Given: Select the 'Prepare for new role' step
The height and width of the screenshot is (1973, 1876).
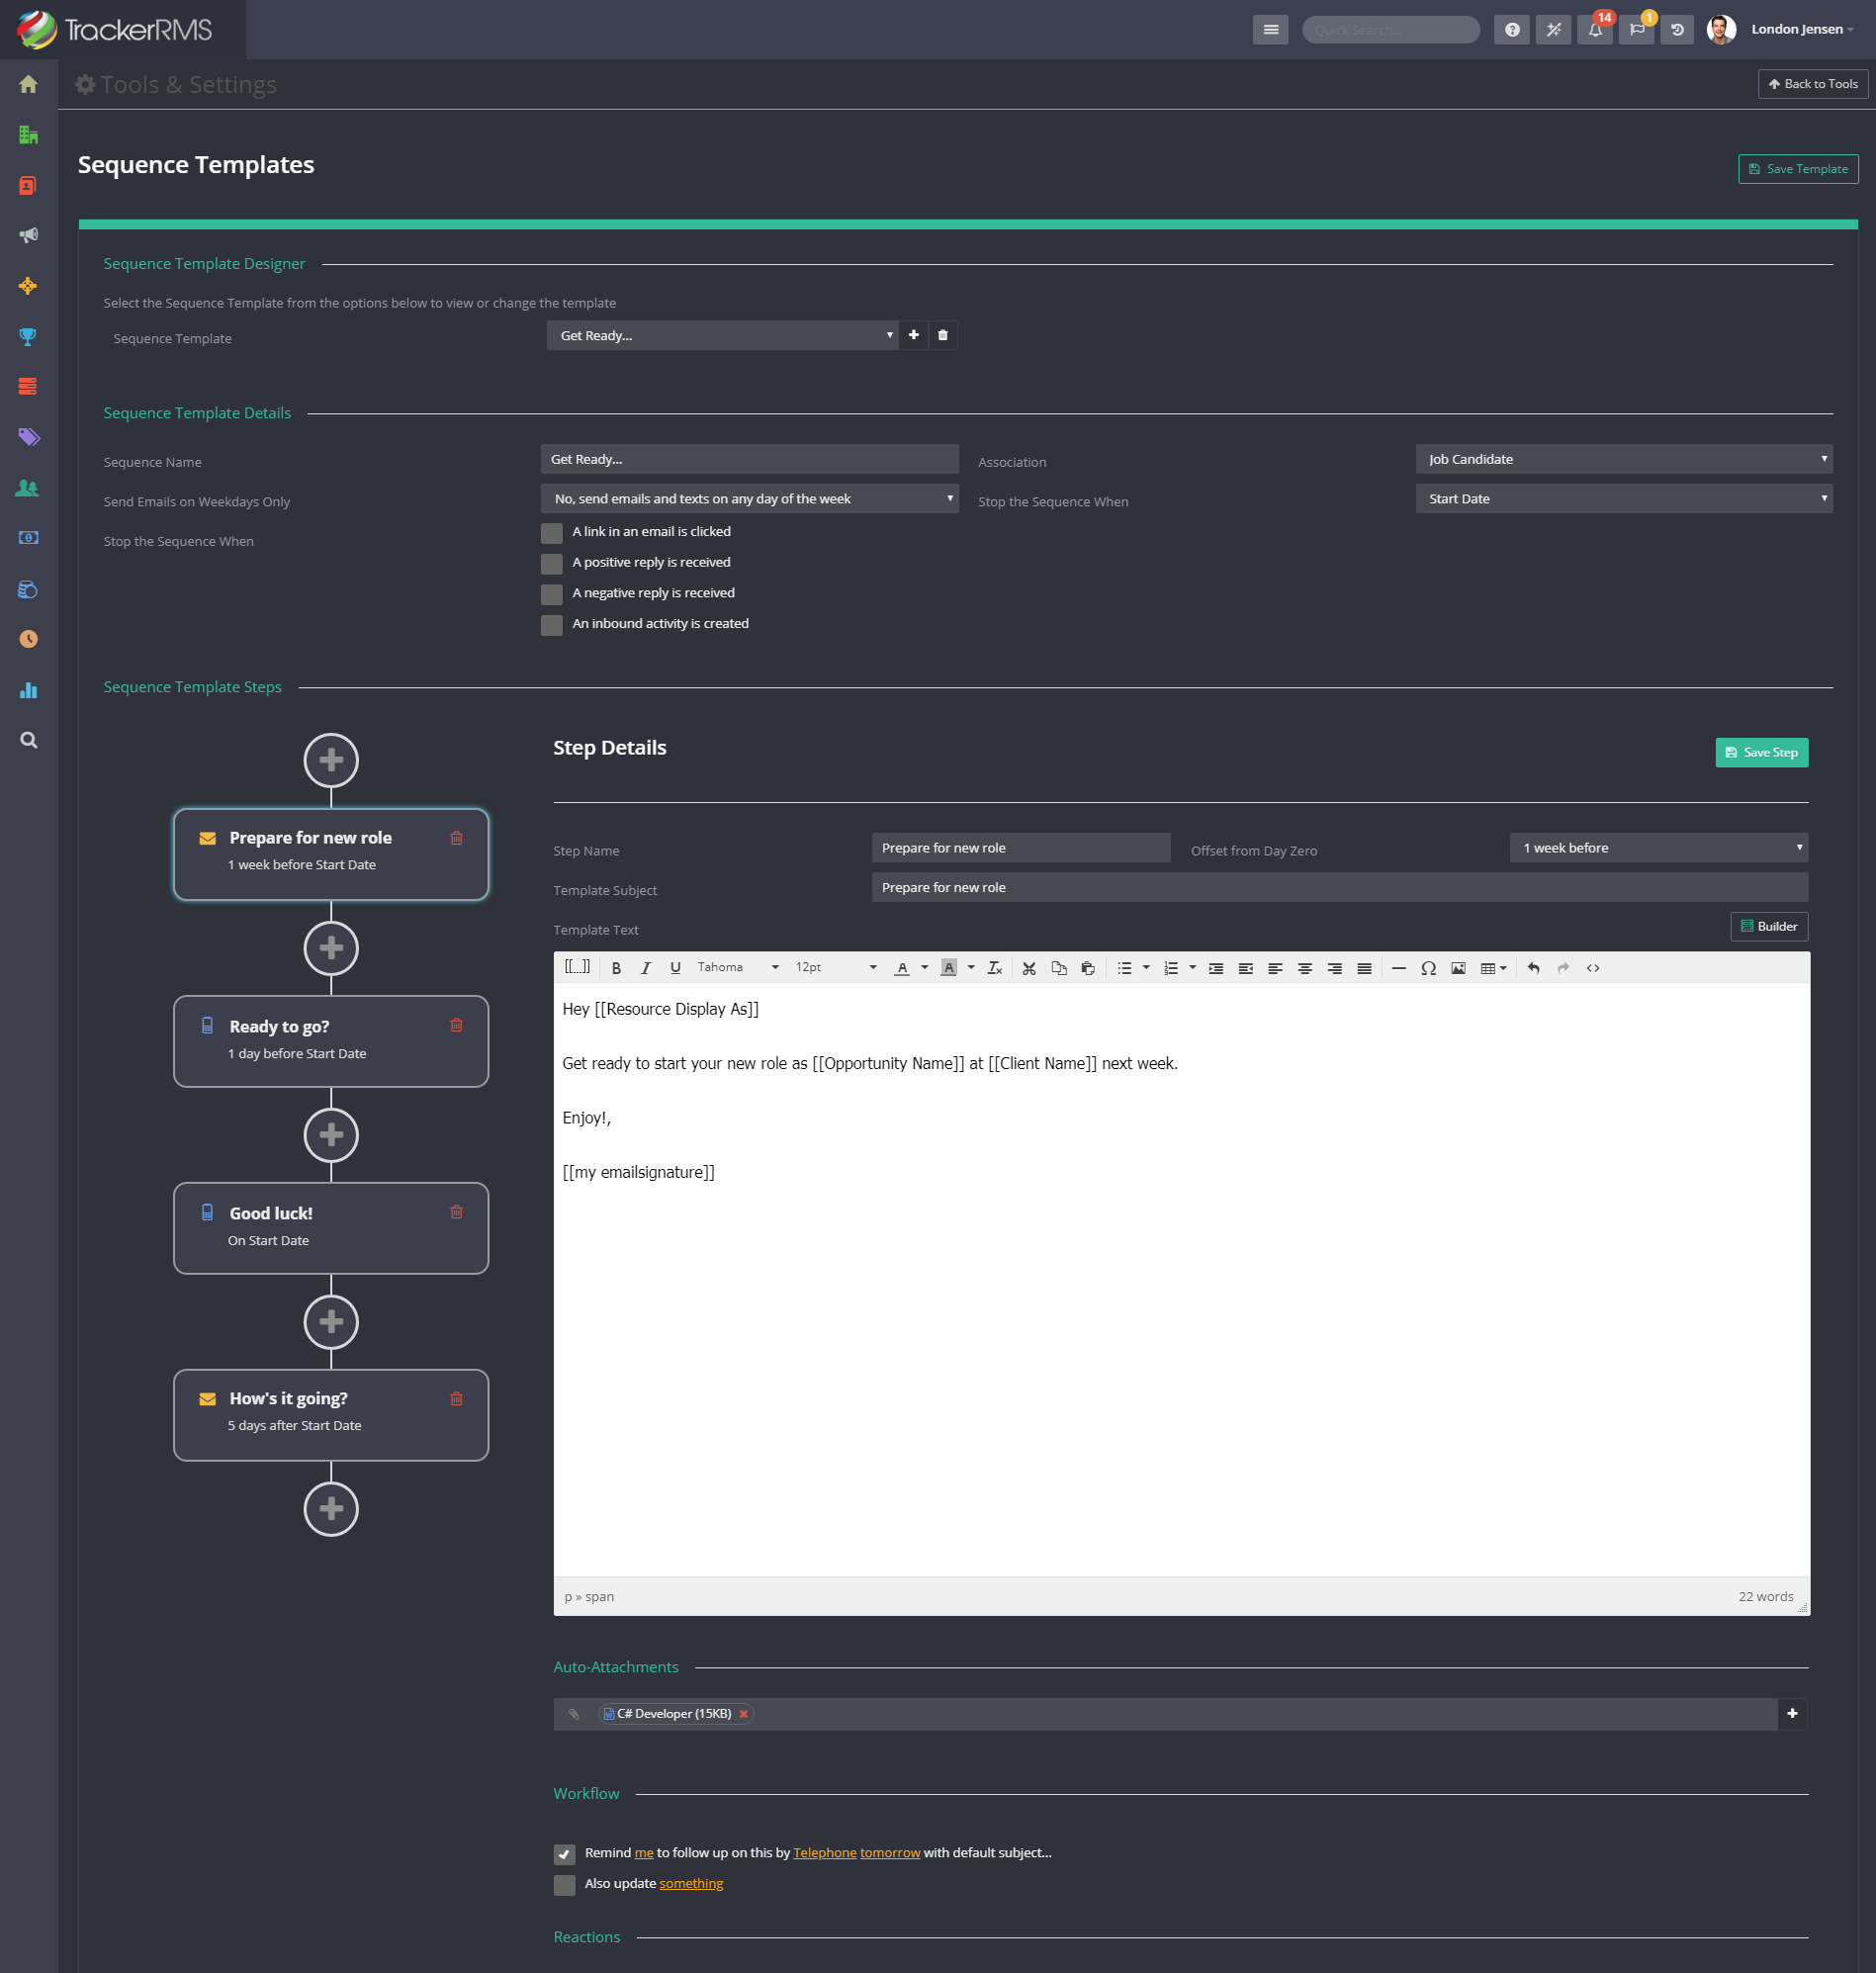Looking at the screenshot, I should click(x=331, y=854).
